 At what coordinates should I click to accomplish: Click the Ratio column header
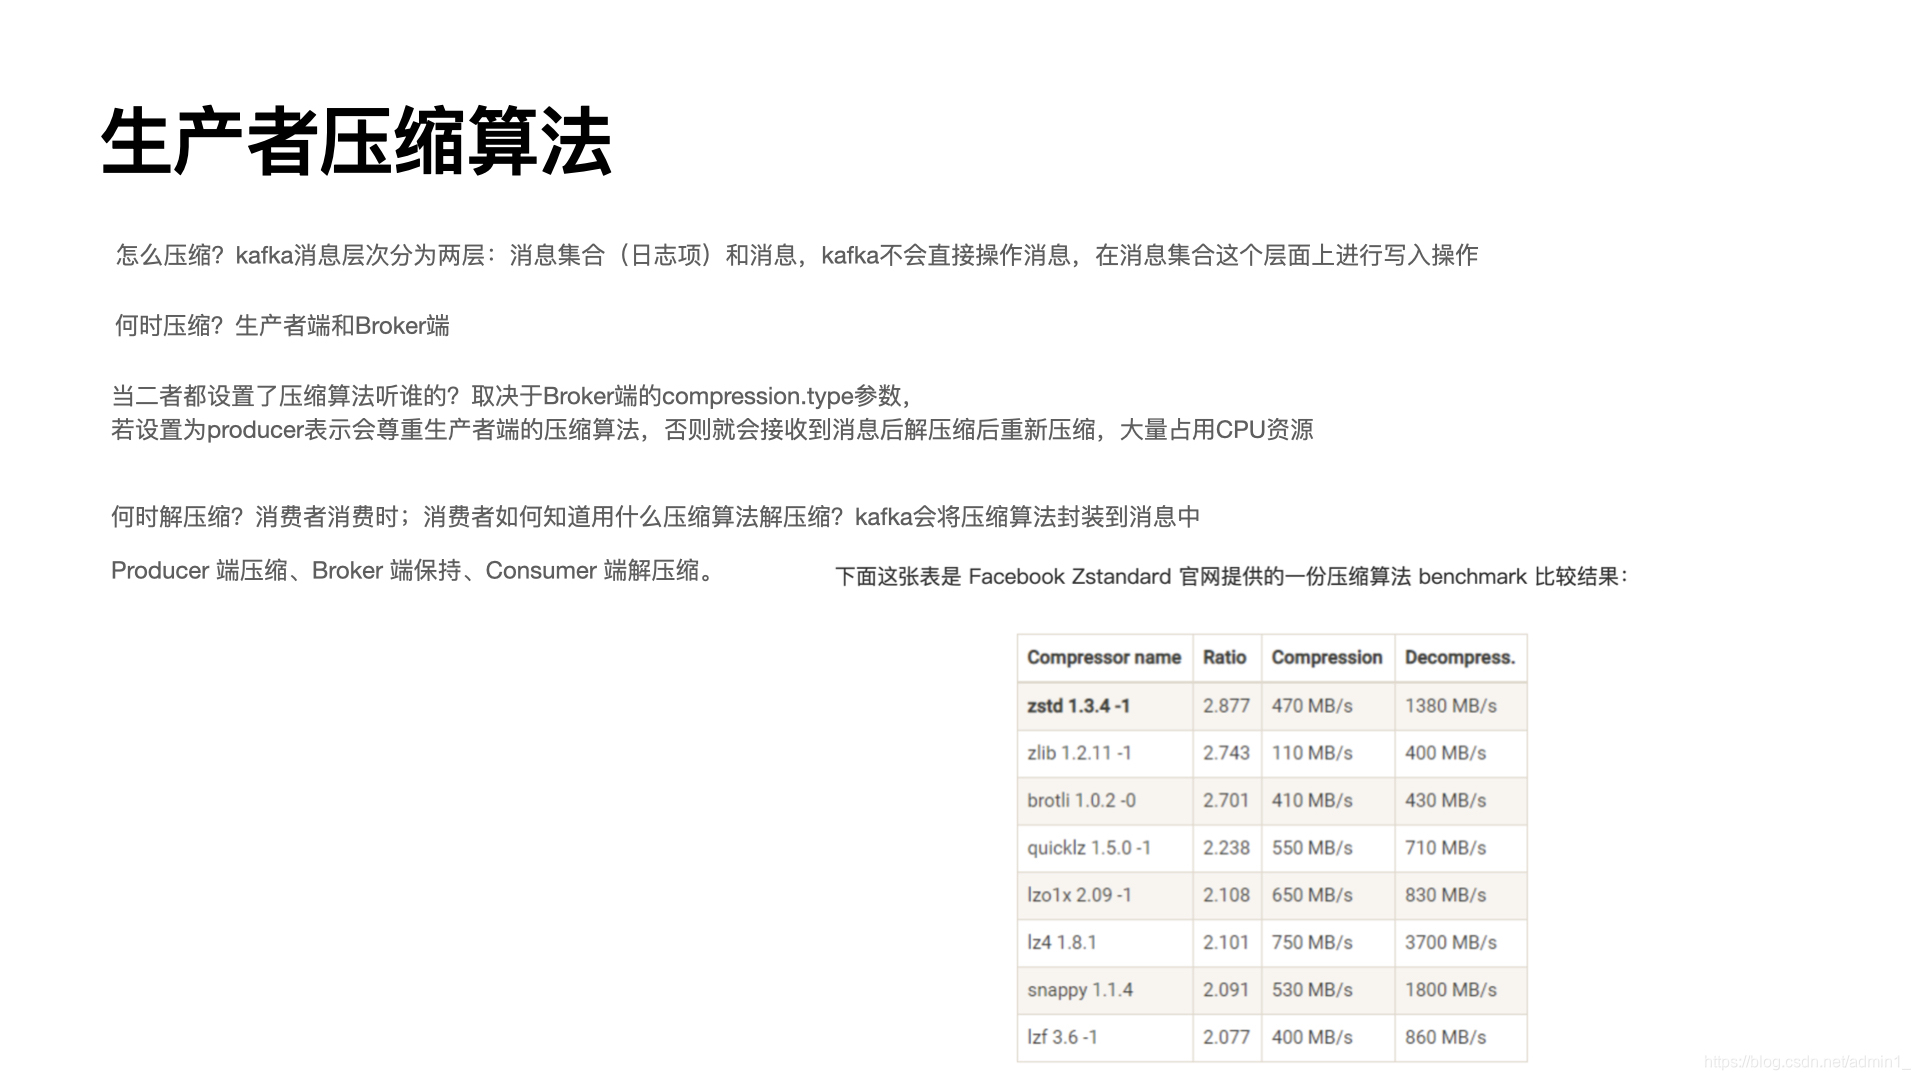pyautogui.click(x=1224, y=658)
